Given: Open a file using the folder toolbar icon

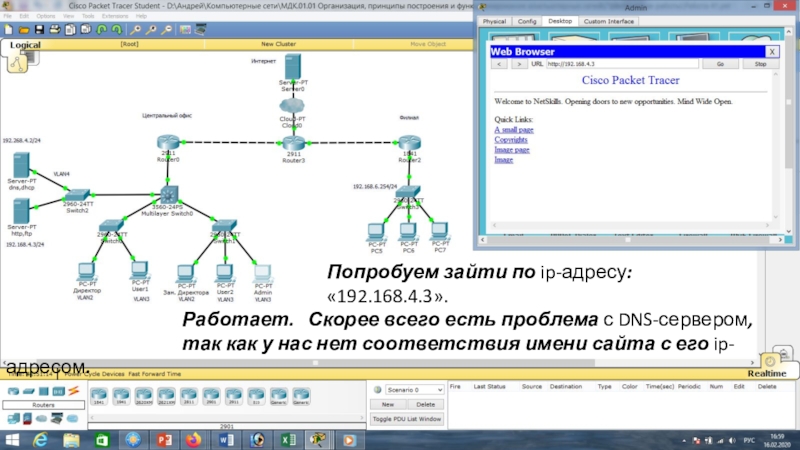Looking at the screenshot, I should [x=24, y=30].
